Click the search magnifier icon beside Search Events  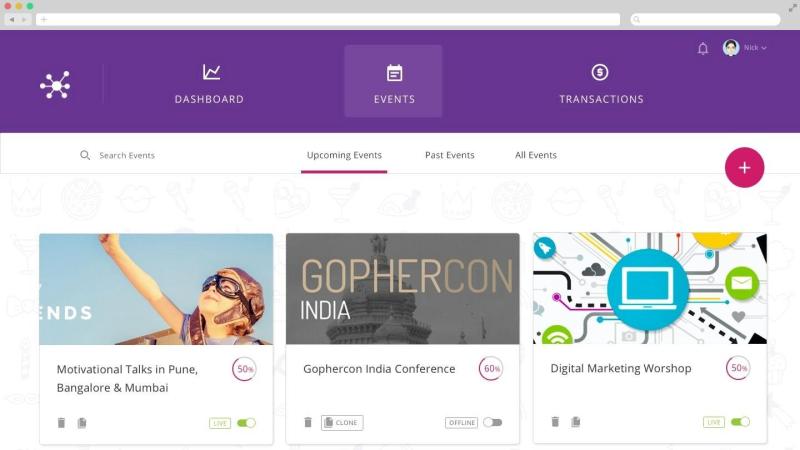[85, 155]
